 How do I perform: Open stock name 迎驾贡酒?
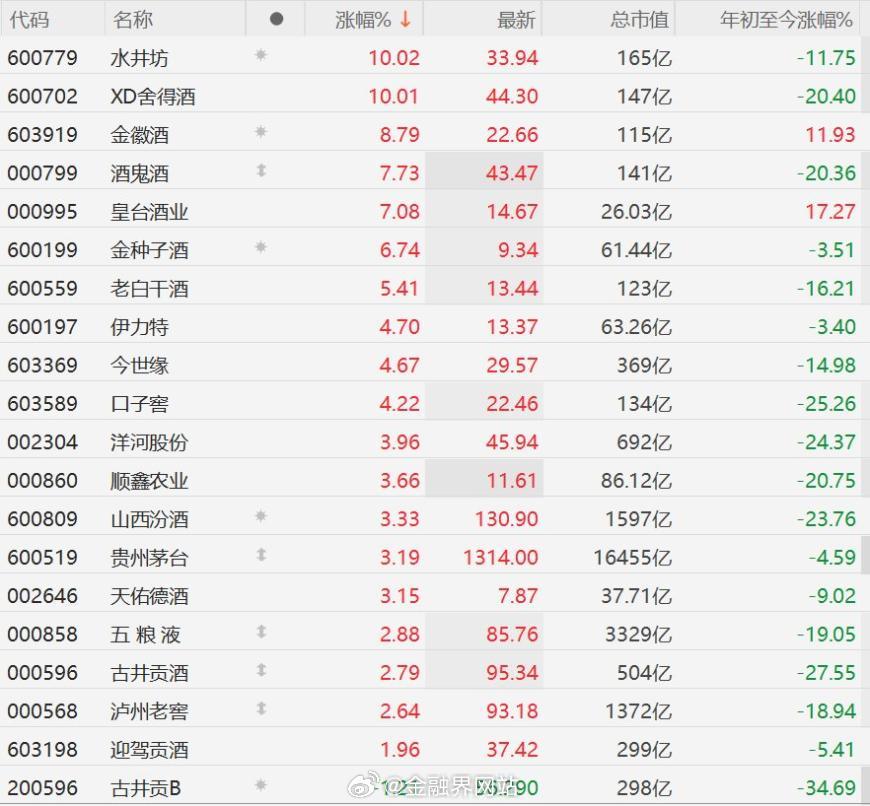(149, 750)
